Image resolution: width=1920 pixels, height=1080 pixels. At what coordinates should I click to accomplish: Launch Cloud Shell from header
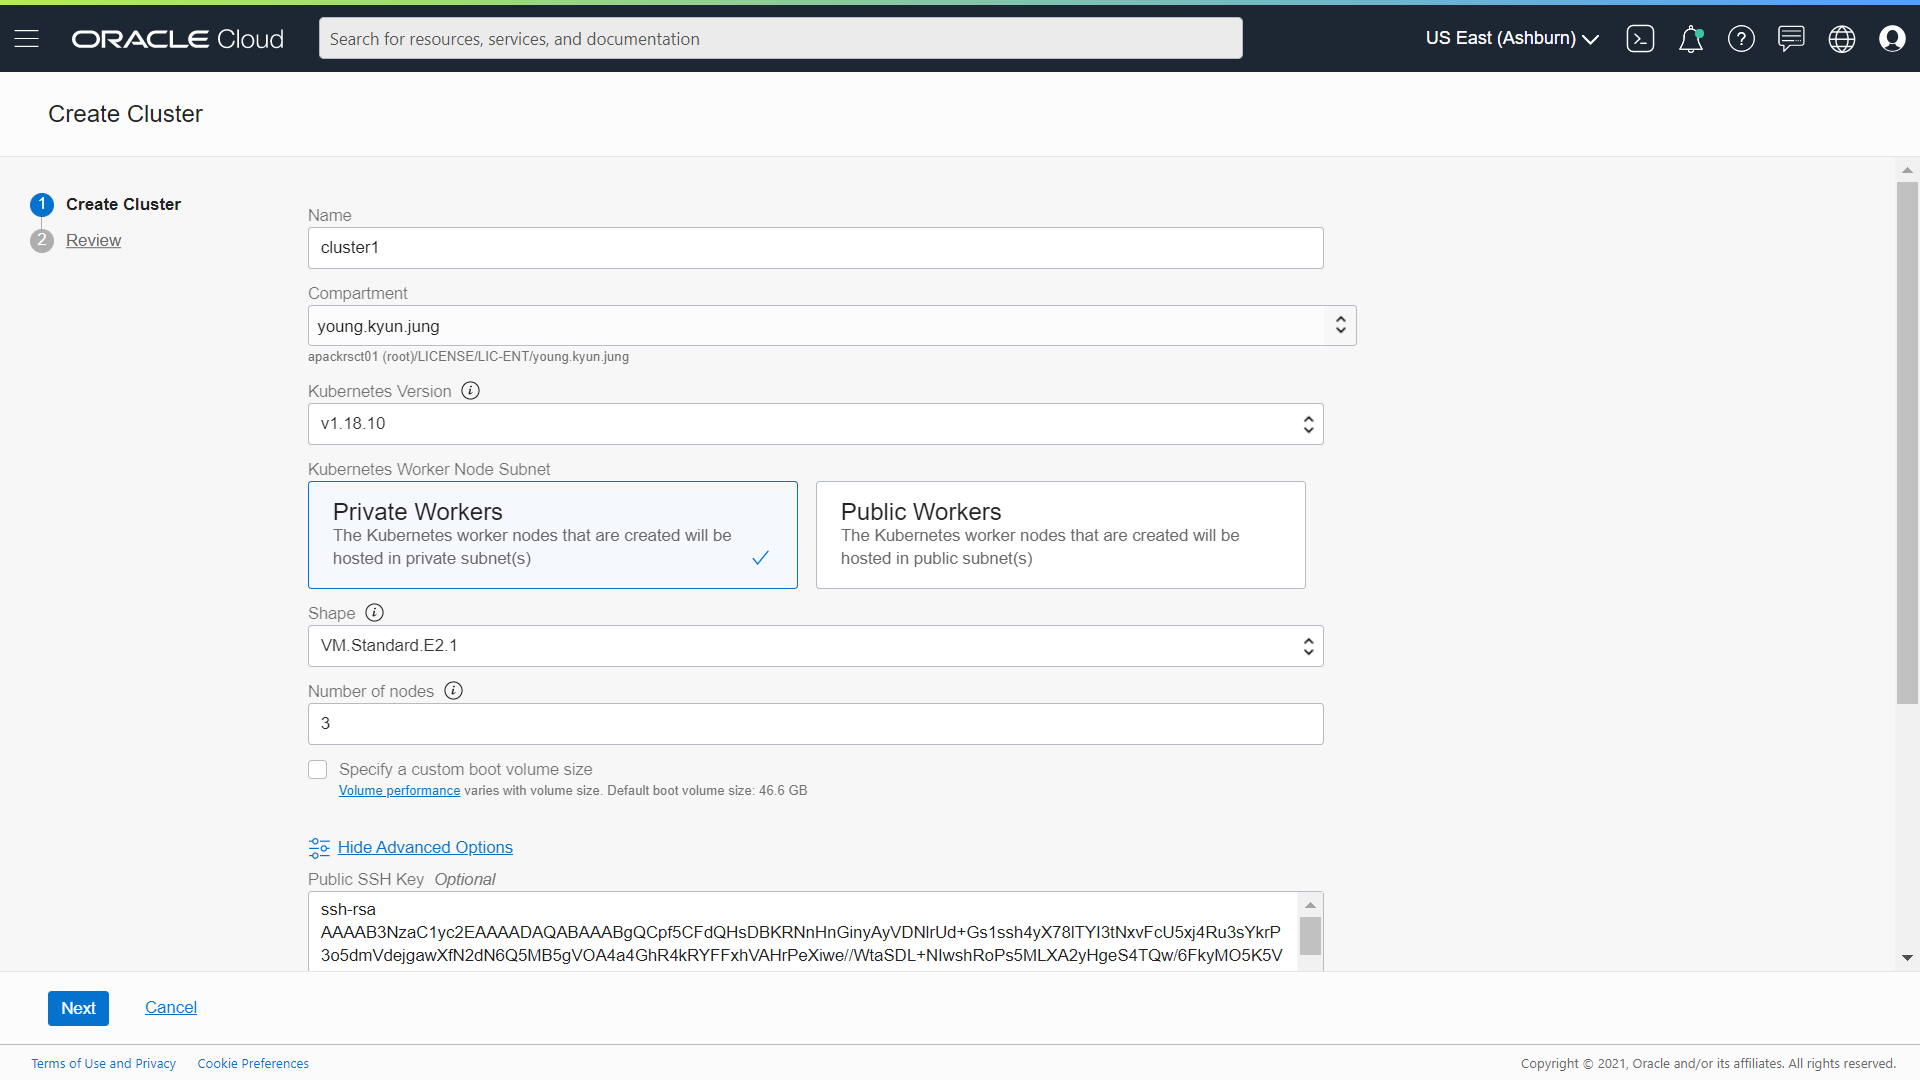point(1640,38)
